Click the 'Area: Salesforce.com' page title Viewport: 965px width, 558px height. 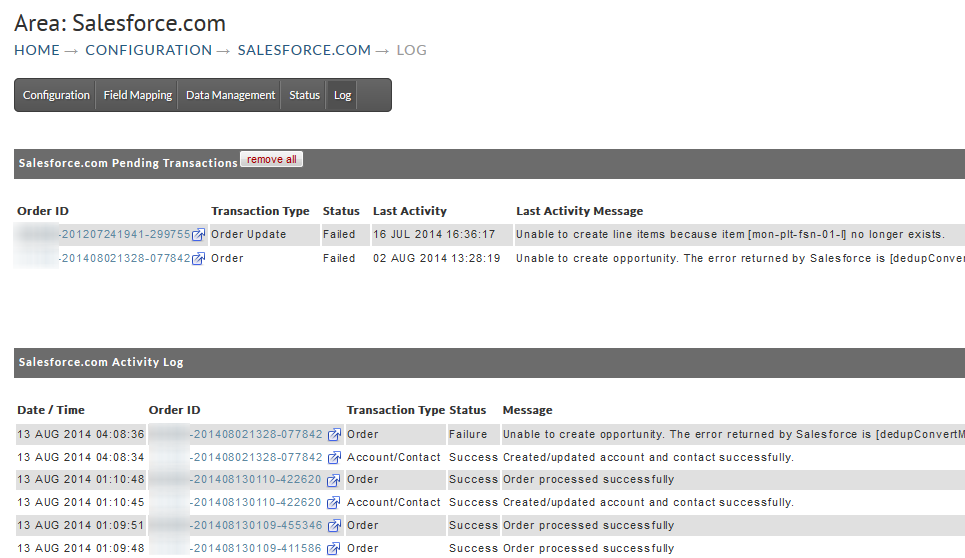(120, 23)
